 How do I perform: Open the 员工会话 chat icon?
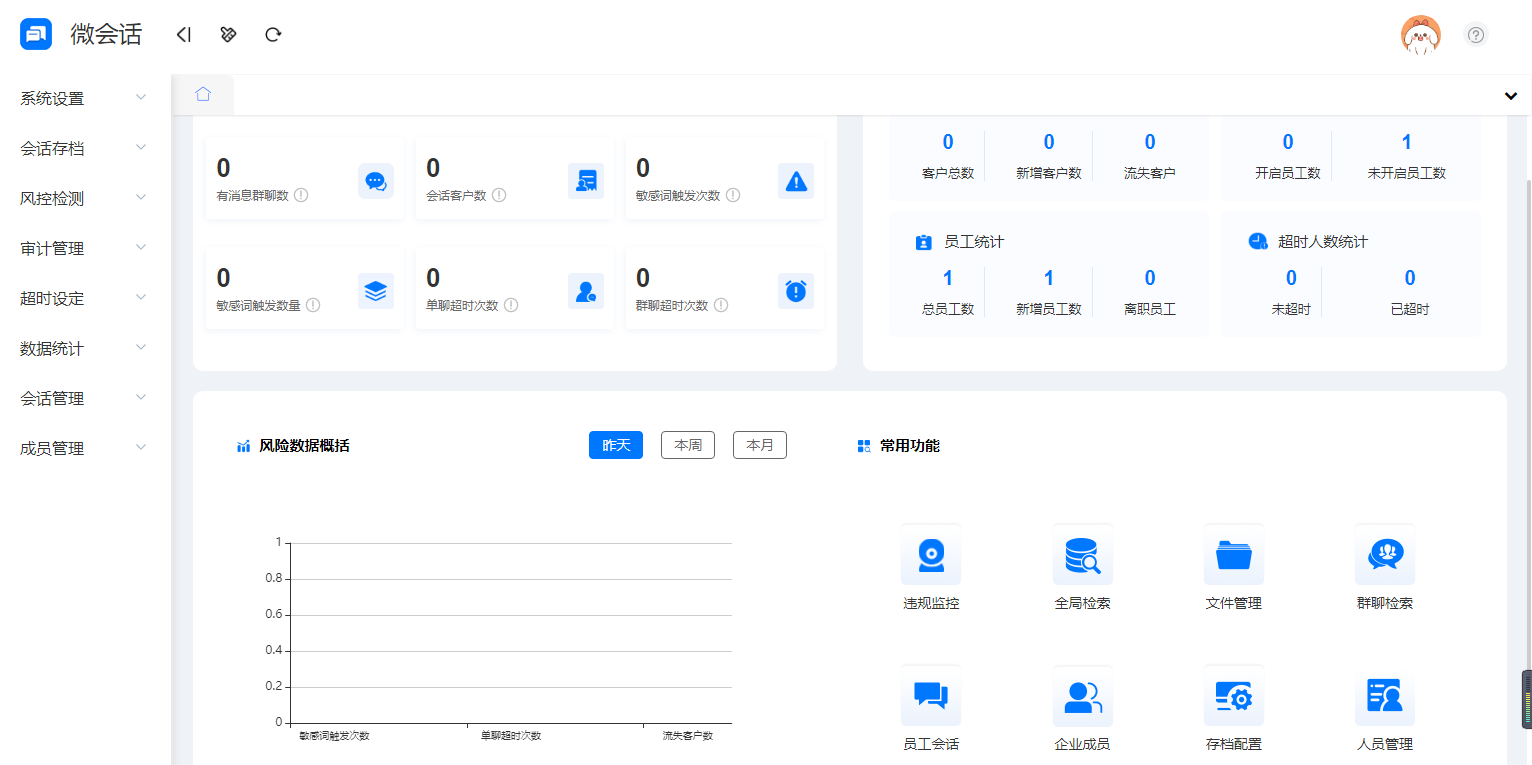[930, 696]
